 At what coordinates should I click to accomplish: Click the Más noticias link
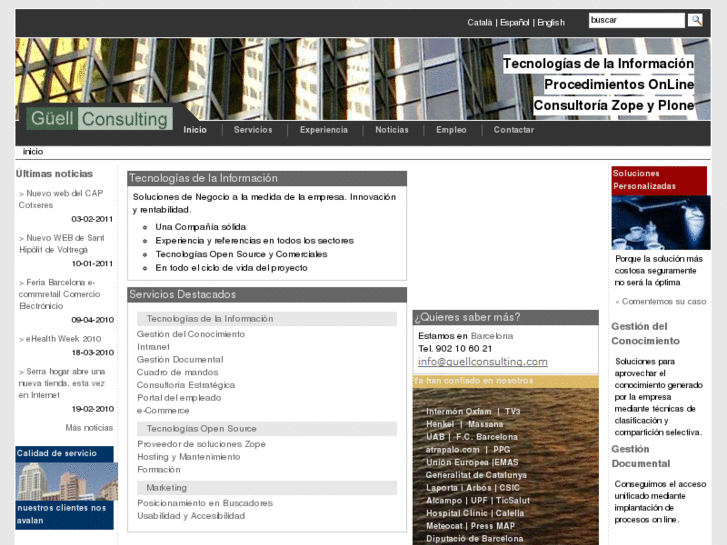tap(89, 428)
